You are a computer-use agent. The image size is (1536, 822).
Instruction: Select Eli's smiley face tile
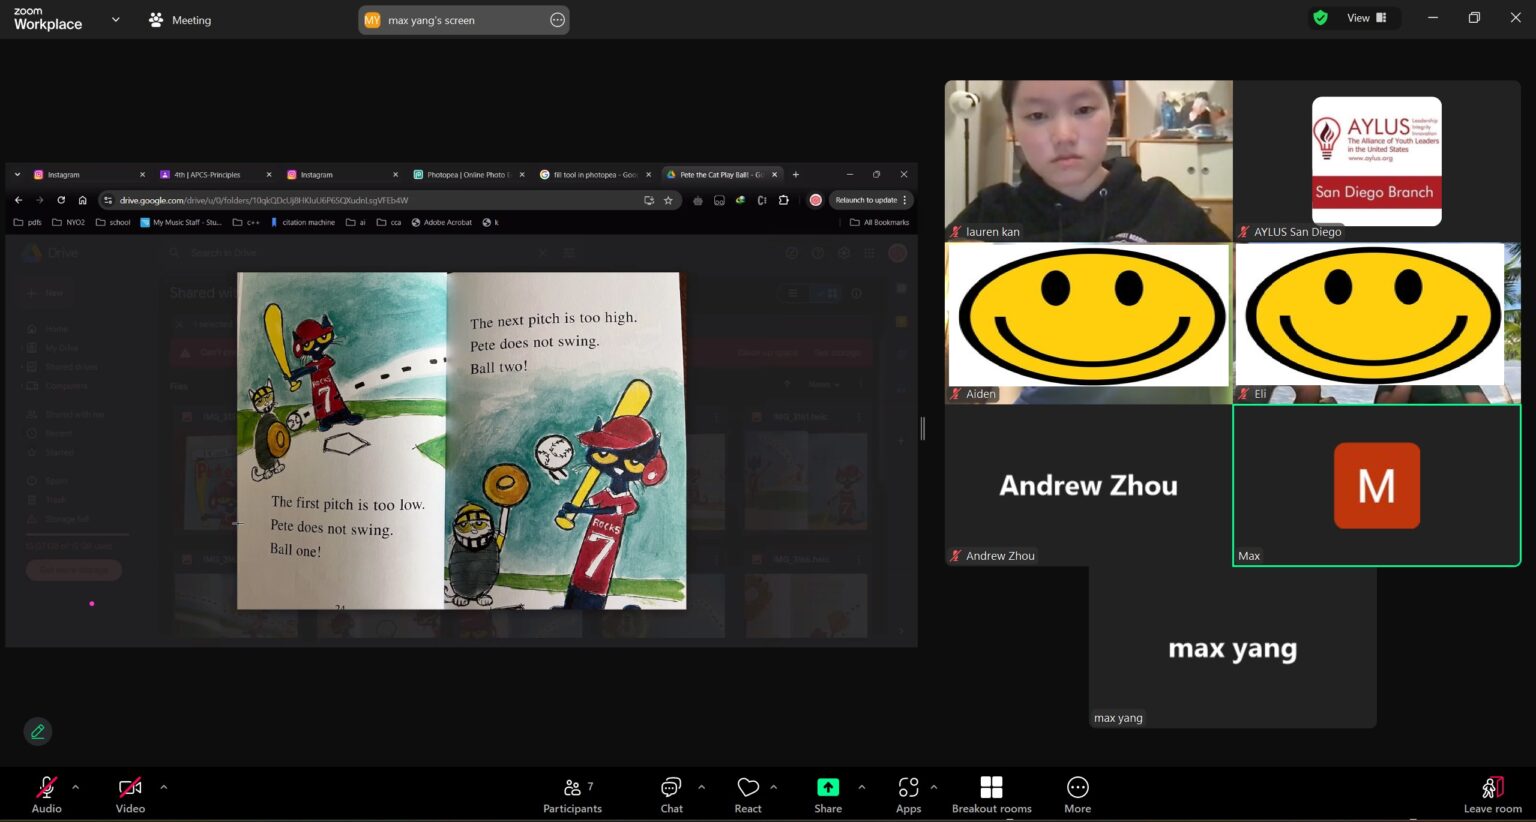point(1377,323)
